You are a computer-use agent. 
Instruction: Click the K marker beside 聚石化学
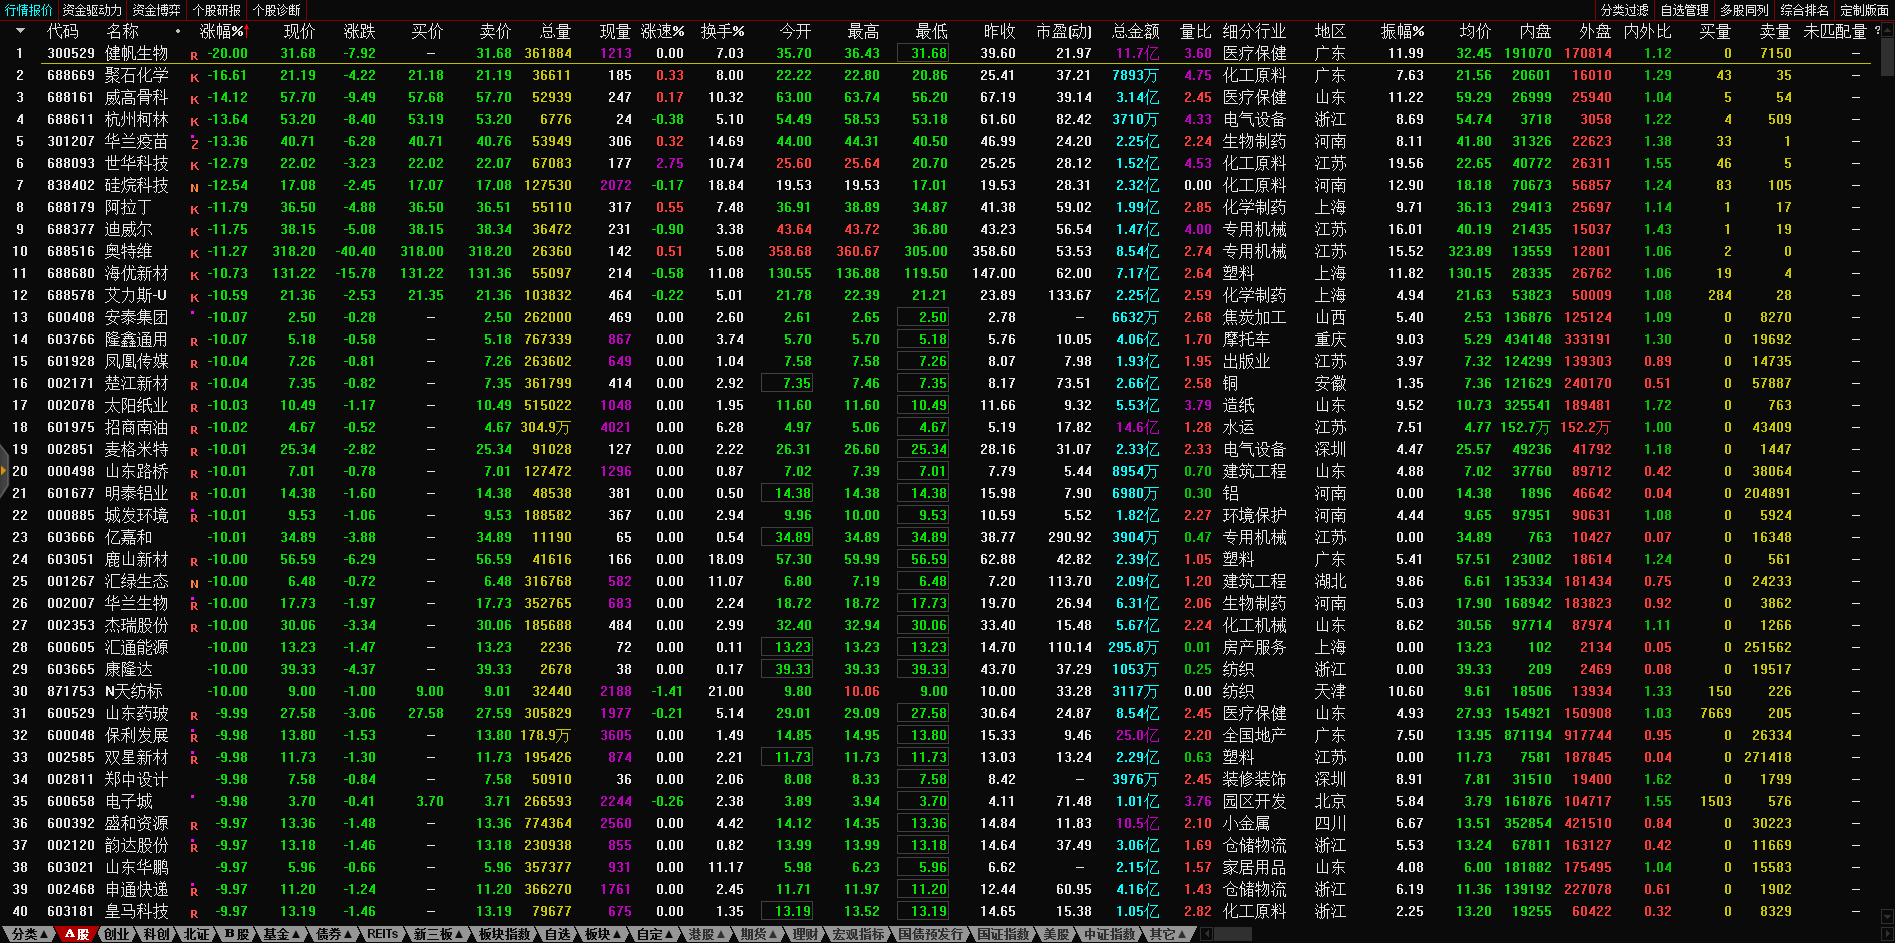point(194,77)
